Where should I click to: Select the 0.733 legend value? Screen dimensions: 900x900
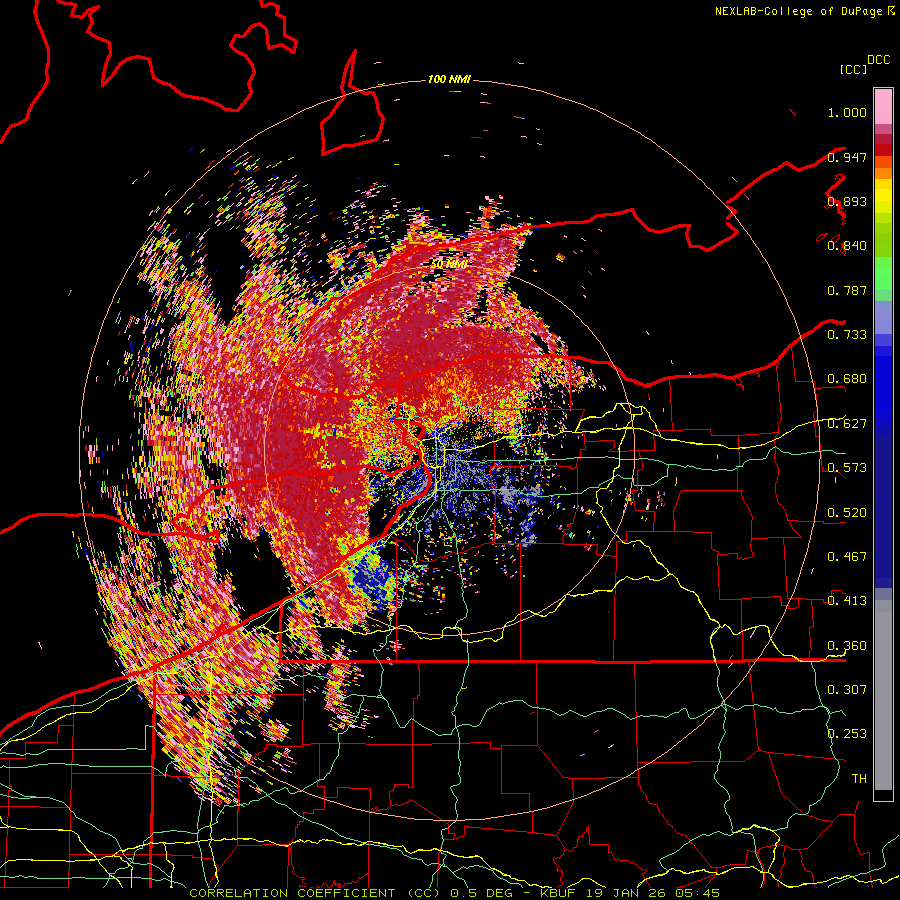(x=847, y=335)
